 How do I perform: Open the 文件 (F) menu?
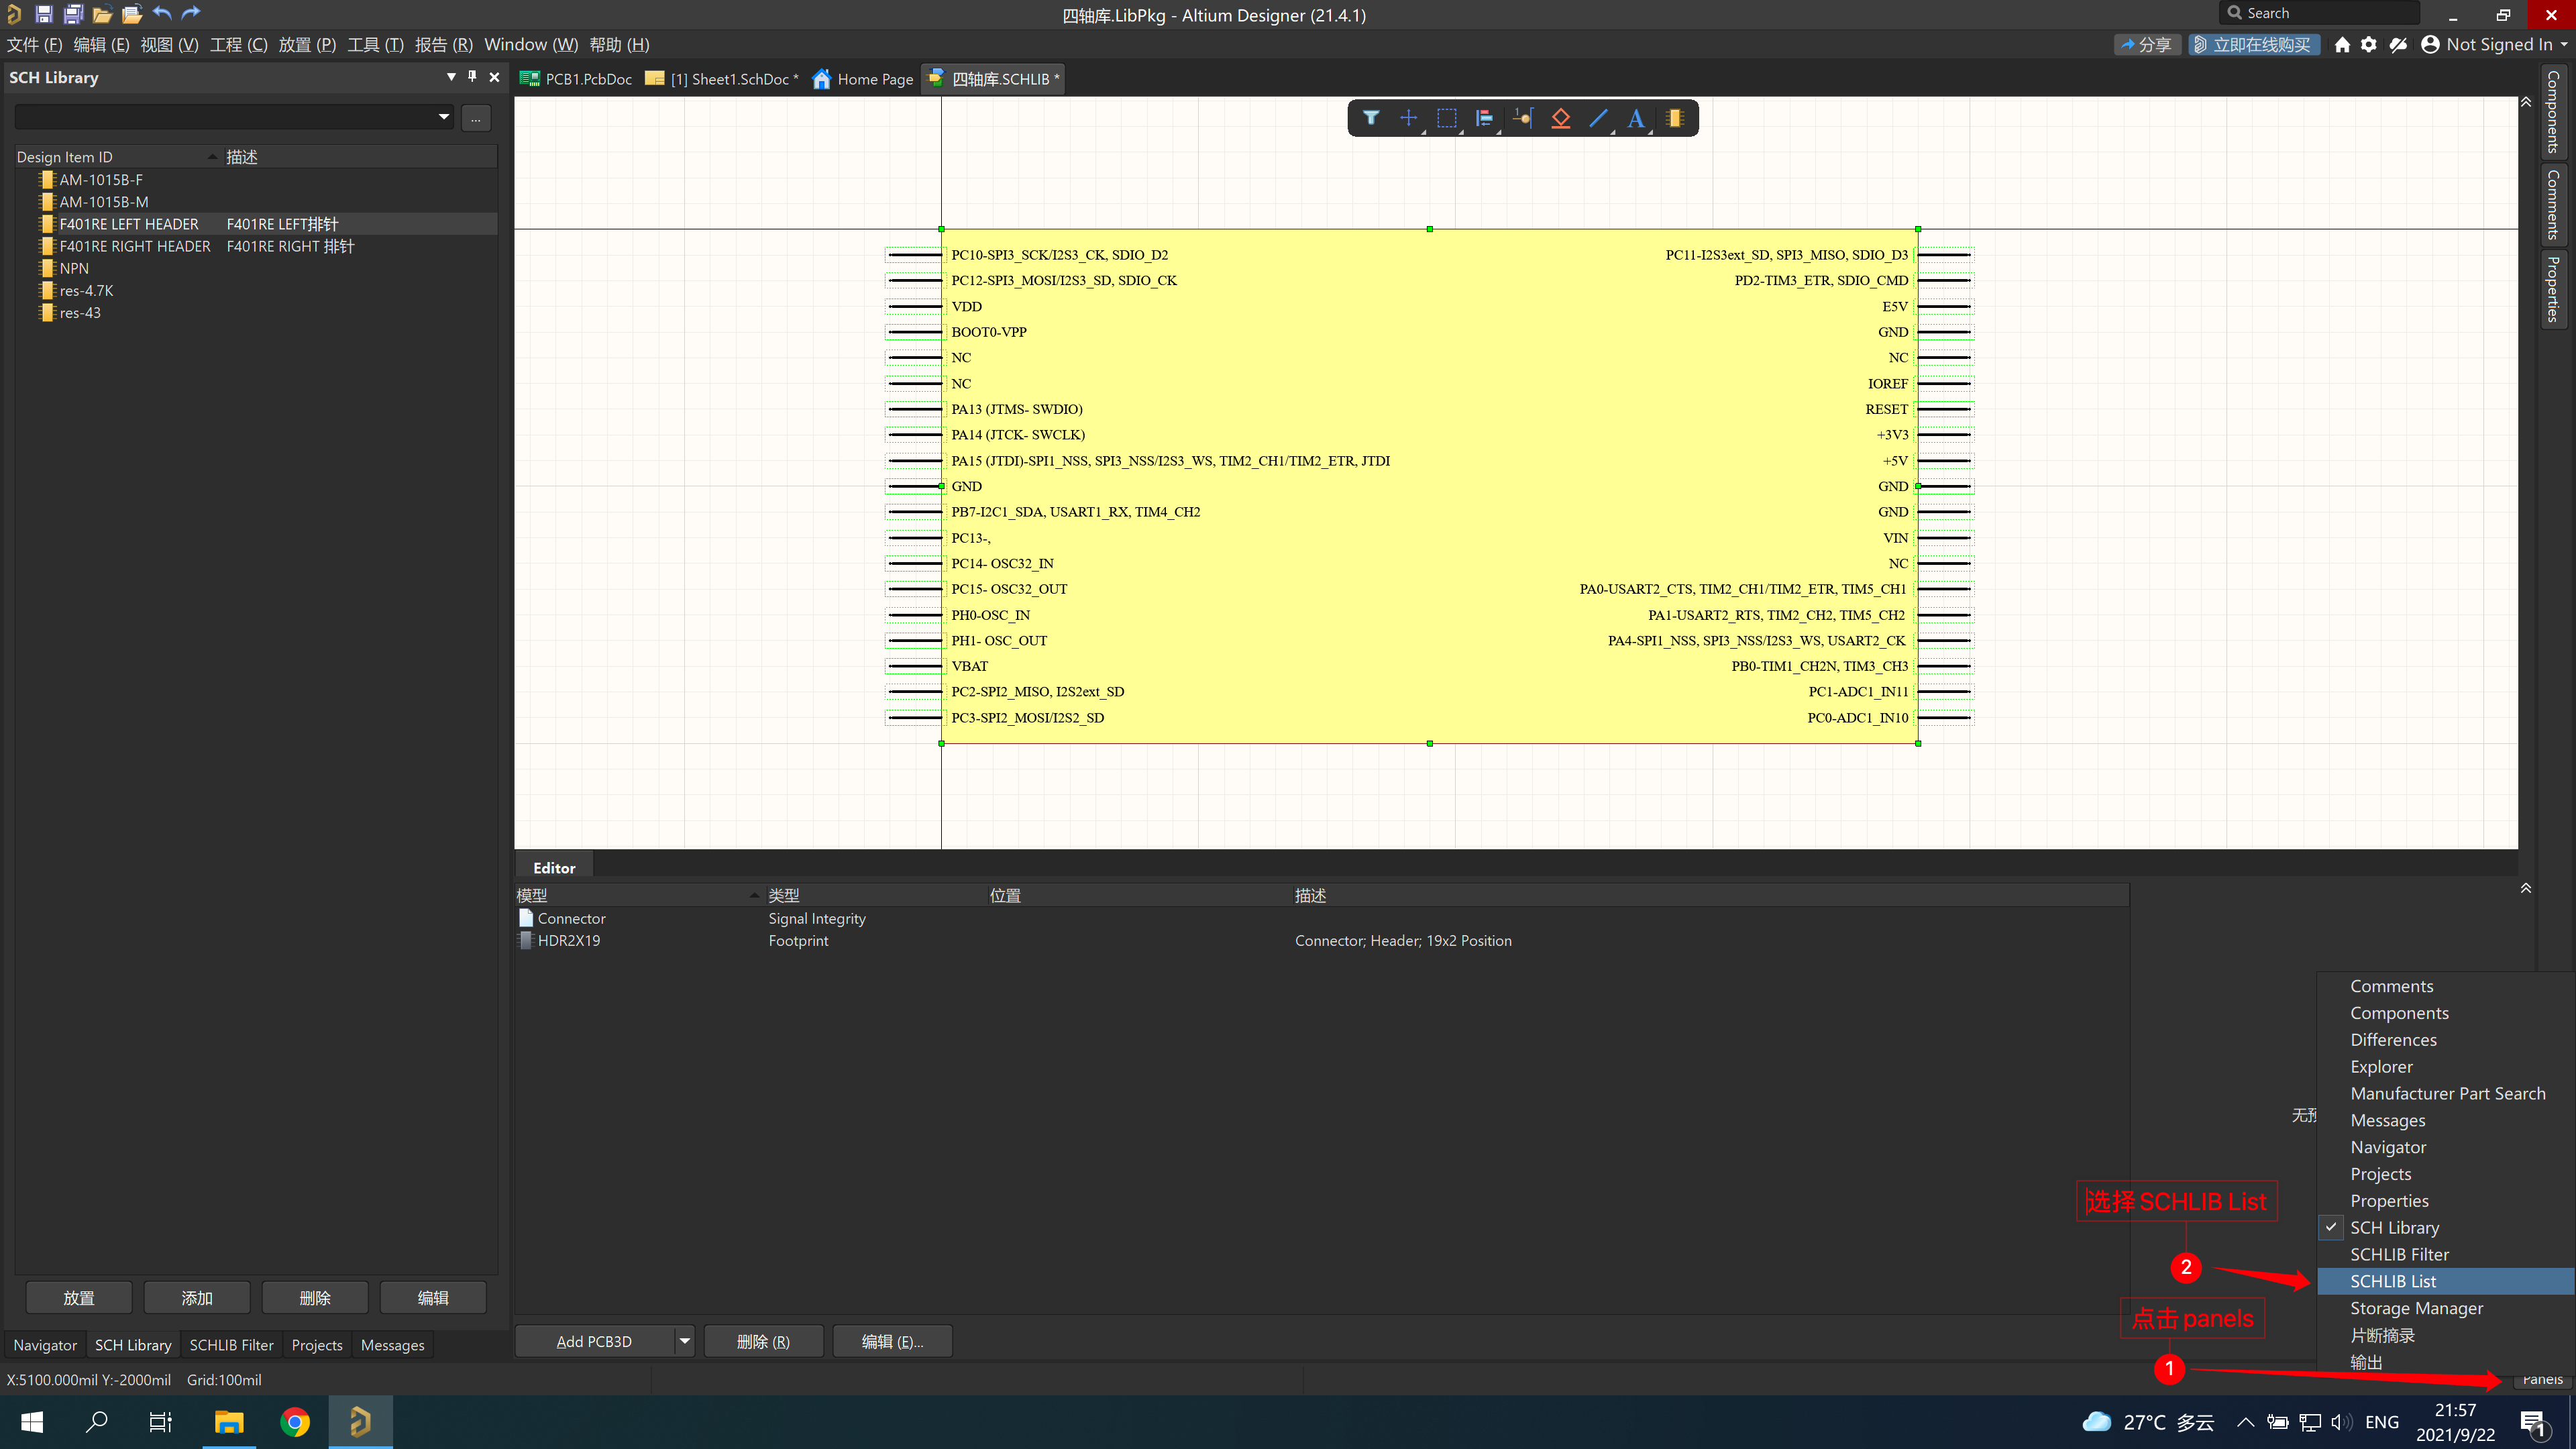[x=35, y=45]
